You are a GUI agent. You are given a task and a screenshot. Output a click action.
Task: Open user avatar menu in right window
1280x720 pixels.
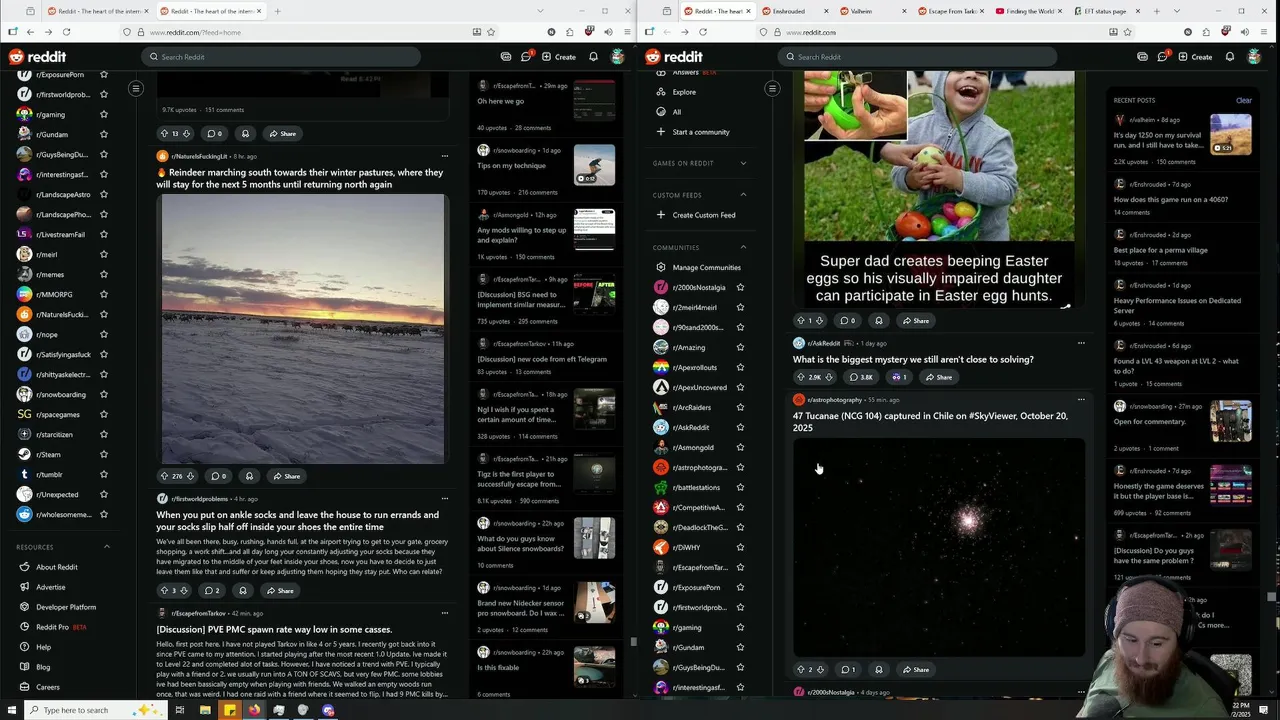point(1254,57)
